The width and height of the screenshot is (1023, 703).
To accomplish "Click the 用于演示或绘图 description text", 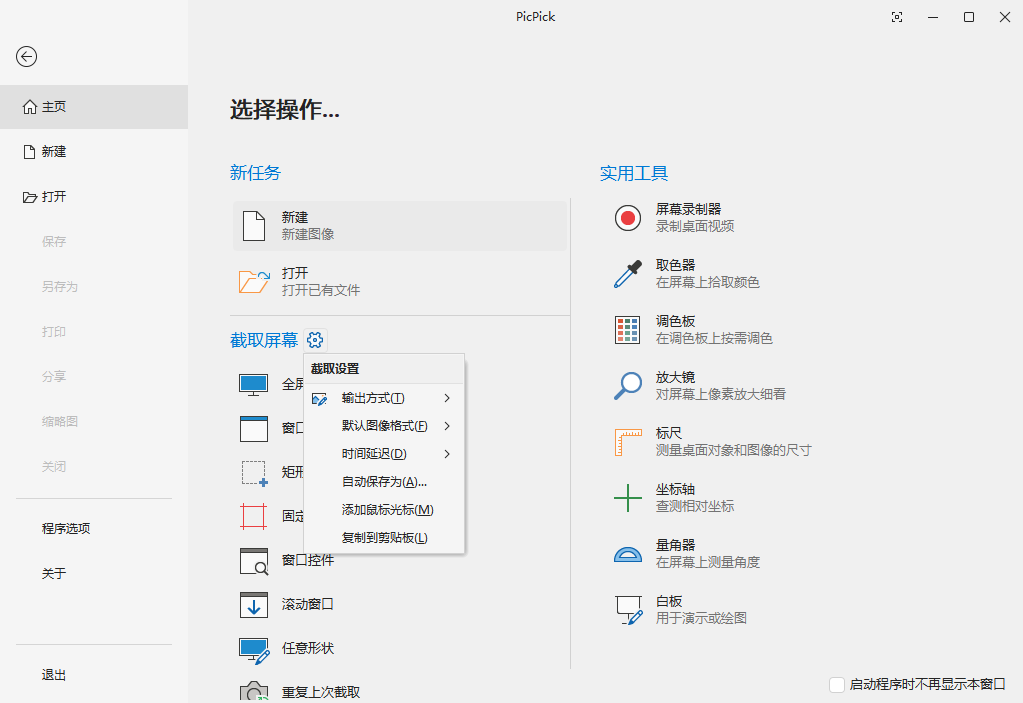I will 701,618.
